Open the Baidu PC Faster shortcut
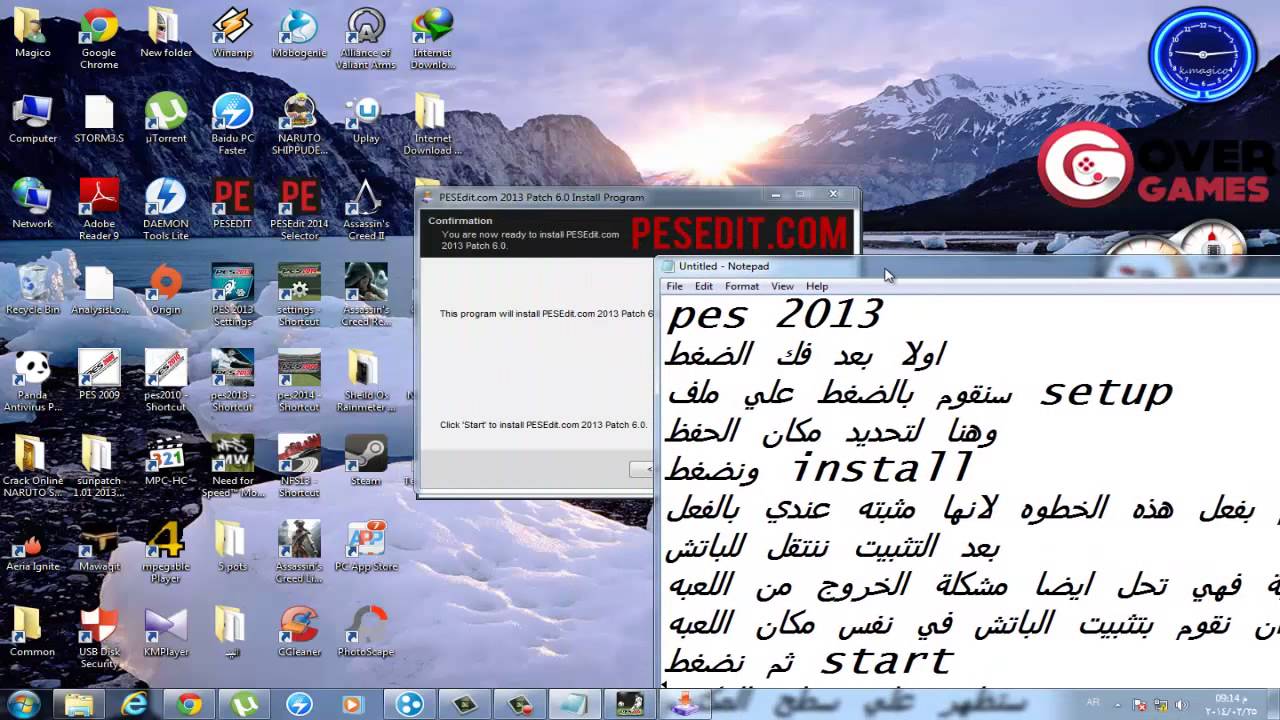The image size is (1280, 720). point(232,124)
